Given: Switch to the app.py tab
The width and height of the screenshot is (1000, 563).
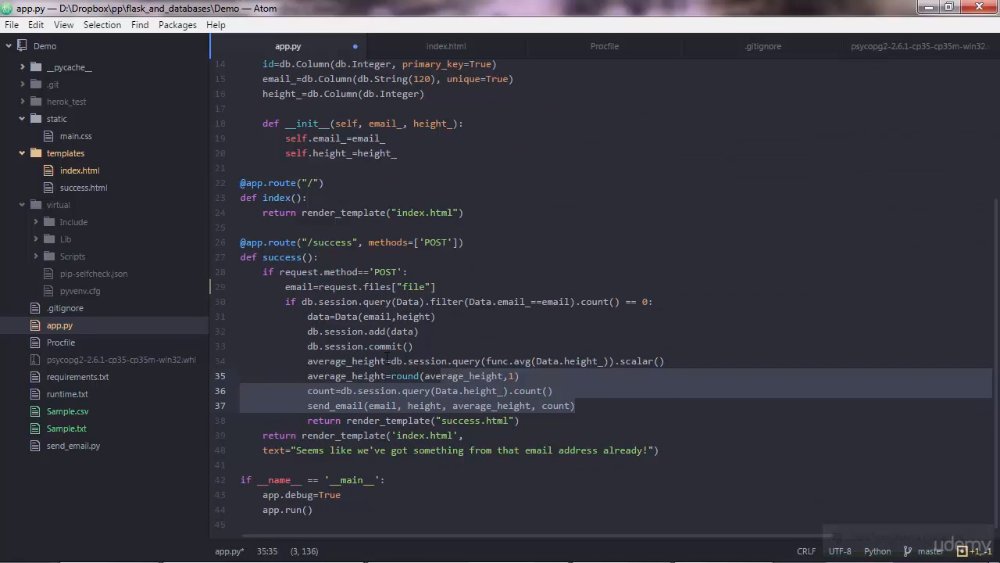Looking at the screenshot, I should point(288,47).
